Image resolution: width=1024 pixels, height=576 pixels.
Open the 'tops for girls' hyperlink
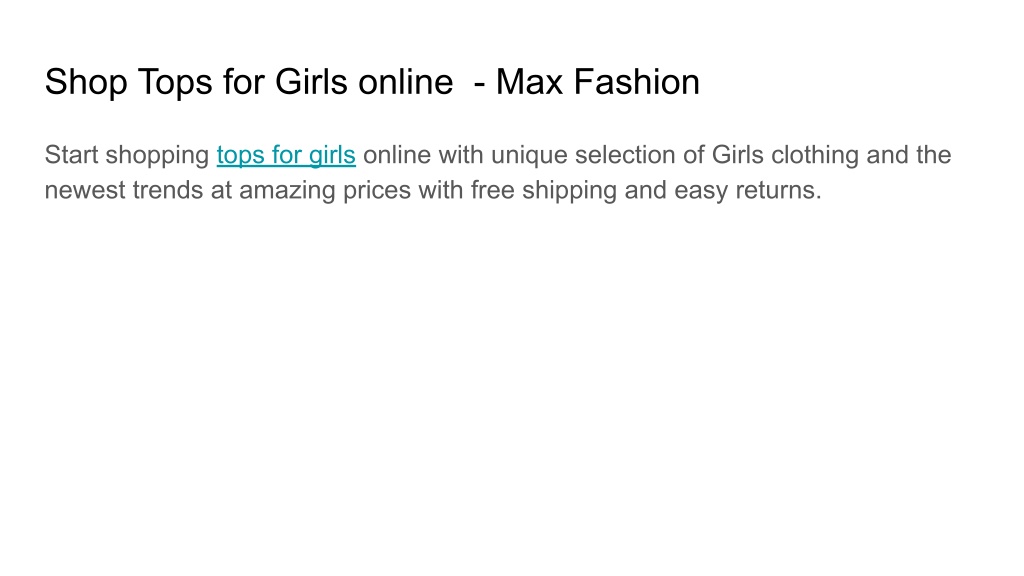[286, 155]
